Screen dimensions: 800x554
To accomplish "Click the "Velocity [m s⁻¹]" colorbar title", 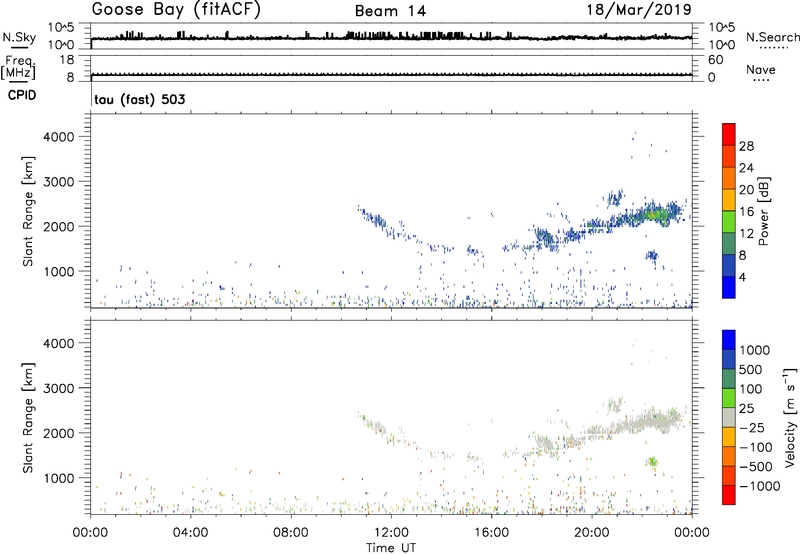I will tap(790, 417).
